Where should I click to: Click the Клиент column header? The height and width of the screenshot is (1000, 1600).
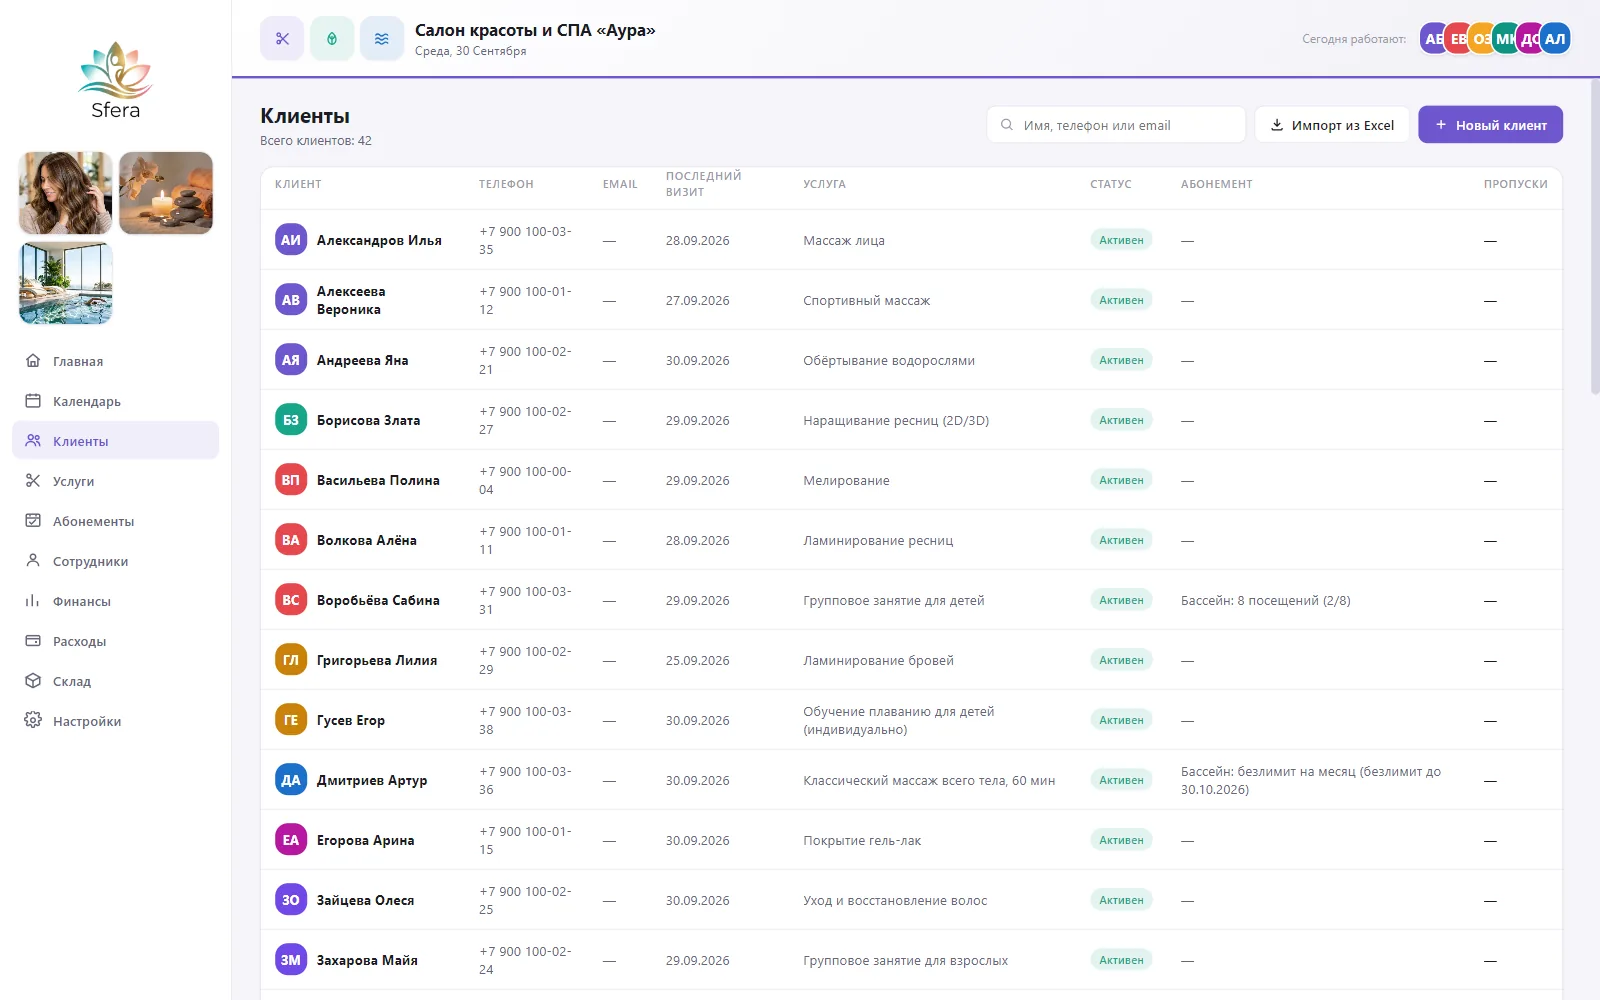[298, 184]
